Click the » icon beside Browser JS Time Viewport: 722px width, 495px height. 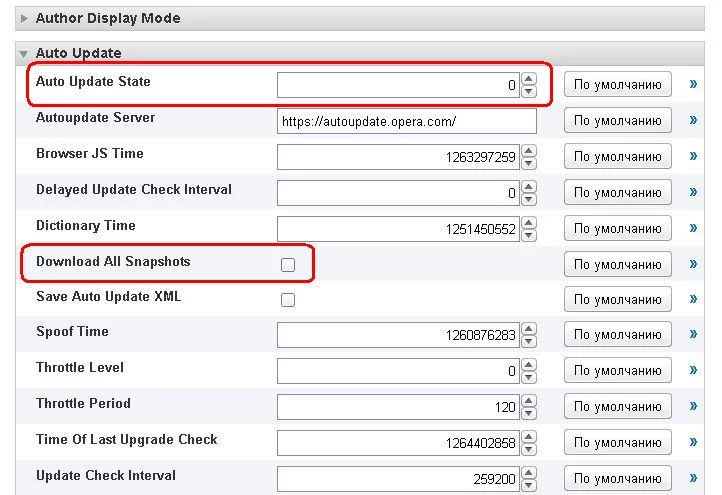coord(693,157)
